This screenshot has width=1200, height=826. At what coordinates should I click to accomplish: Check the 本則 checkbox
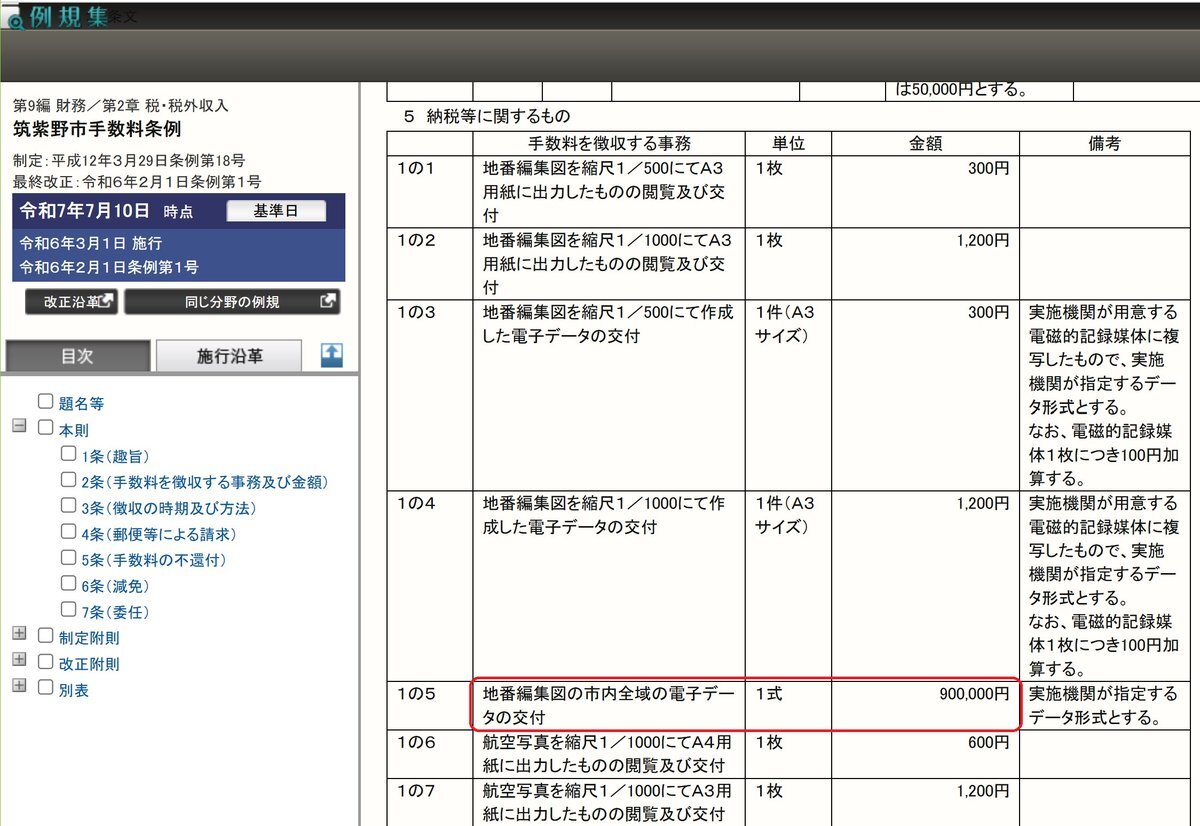click(45, 428)
